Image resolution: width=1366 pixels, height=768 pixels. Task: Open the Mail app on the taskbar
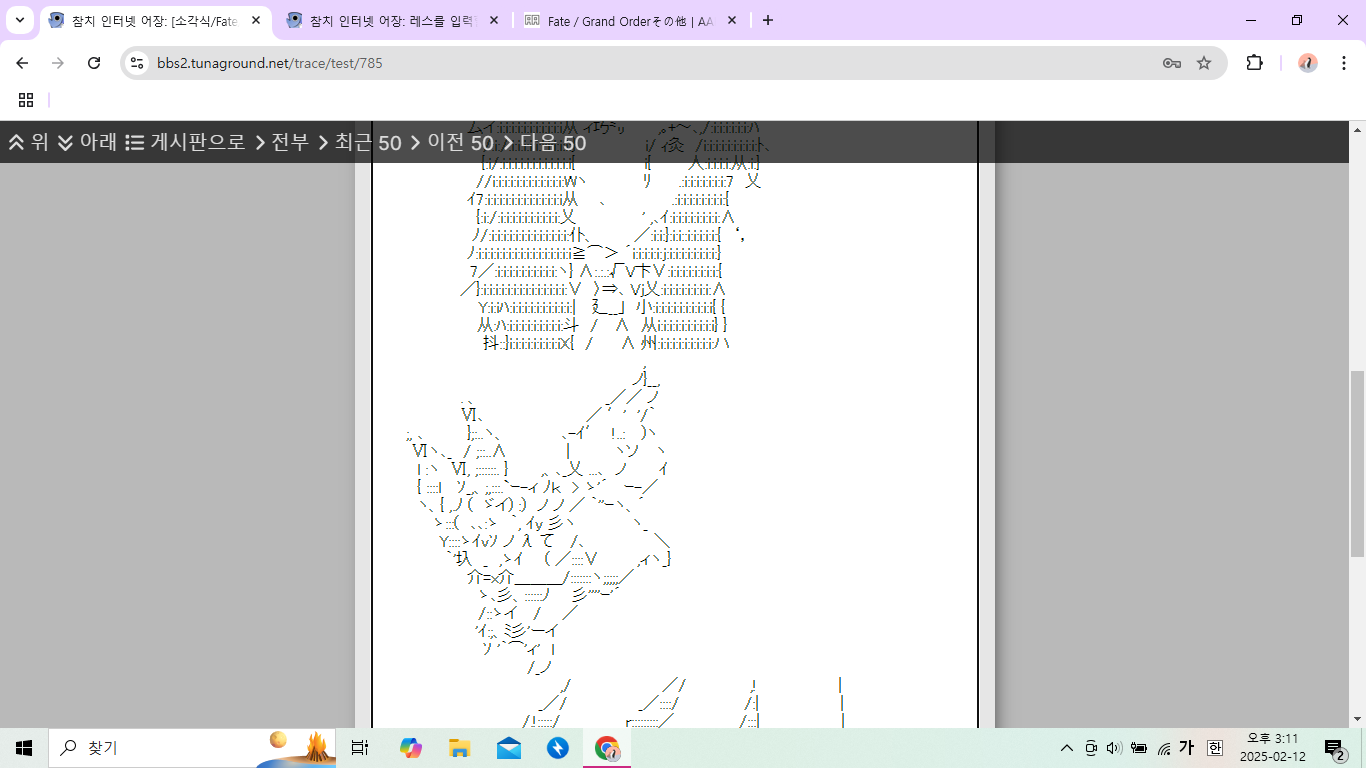pyautogui.click(x=509, y=748)
